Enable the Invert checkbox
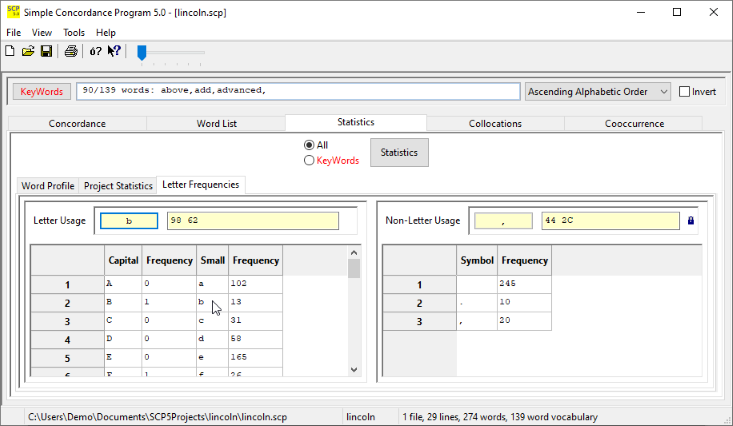Screen dimensions: 733x426 pyautogui.click(x=685, y=92)
